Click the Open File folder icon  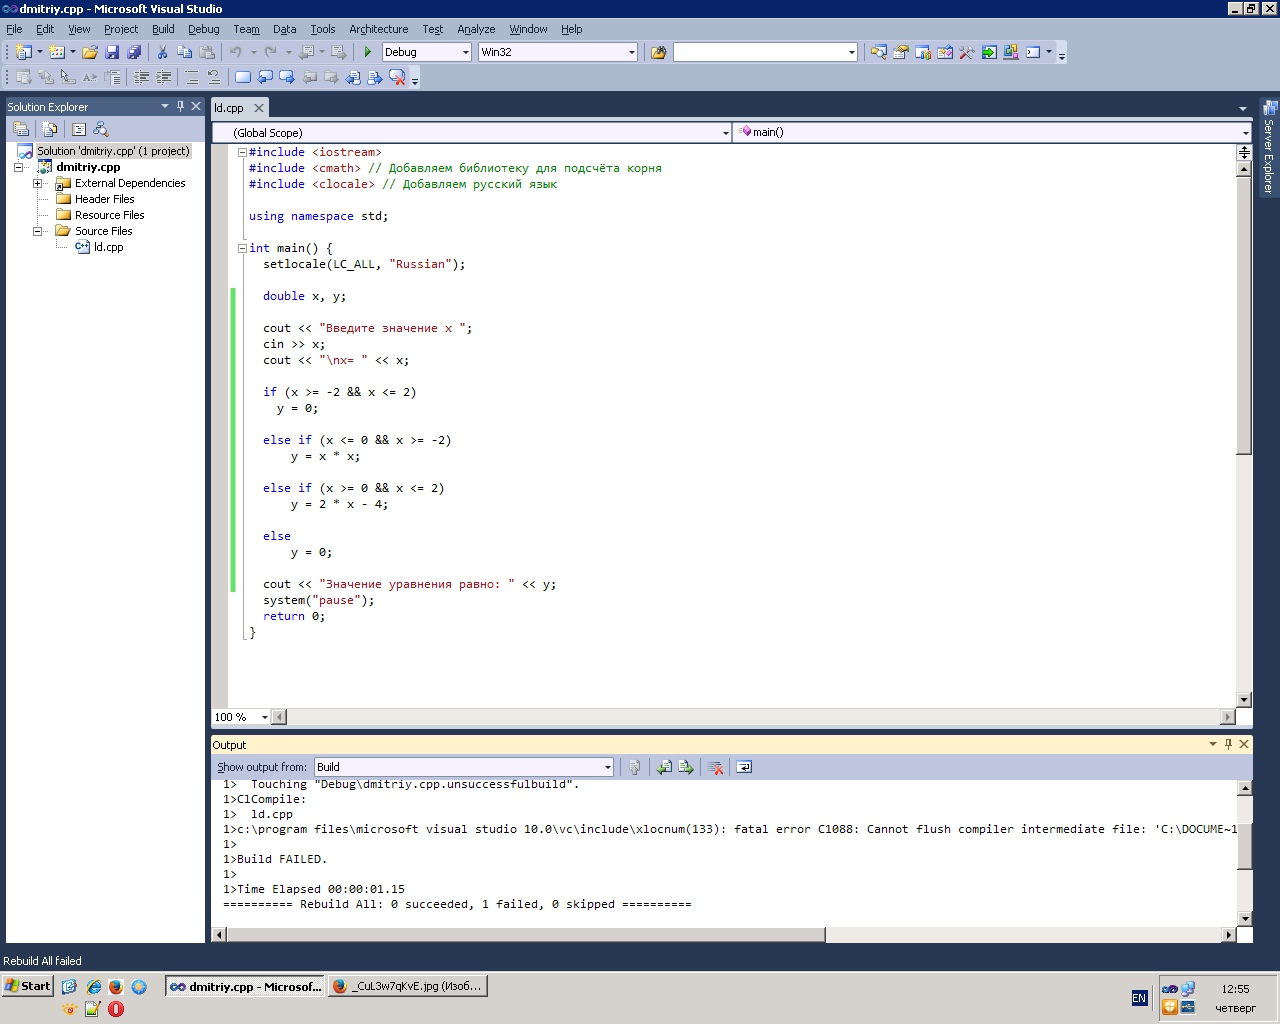click(90, 52)
